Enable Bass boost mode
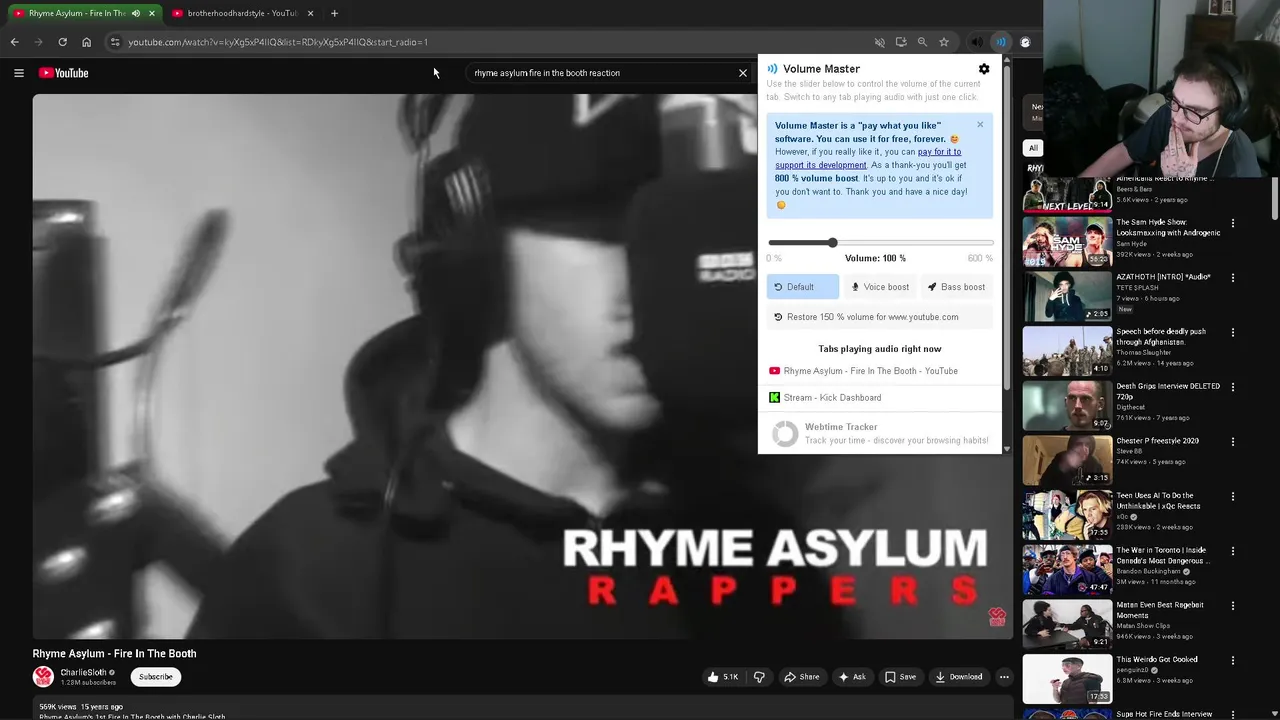 pyautogui.click(x=956, y=287)
